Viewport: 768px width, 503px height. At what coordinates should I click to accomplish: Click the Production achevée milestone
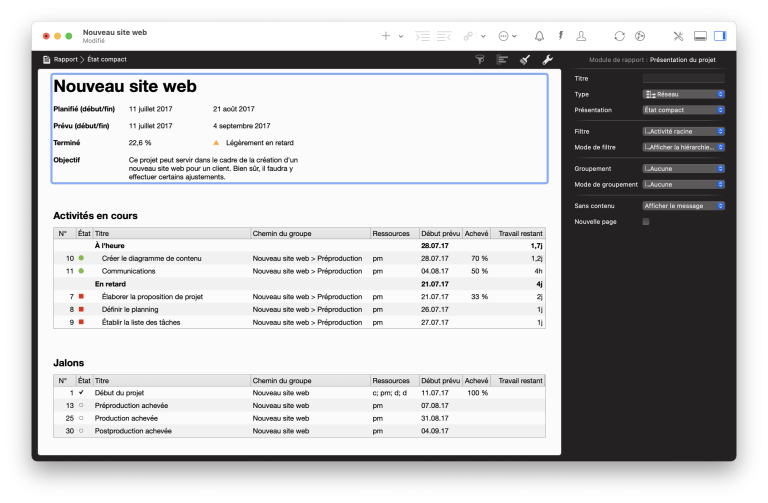pyautogui.click(x=299, y=418)
